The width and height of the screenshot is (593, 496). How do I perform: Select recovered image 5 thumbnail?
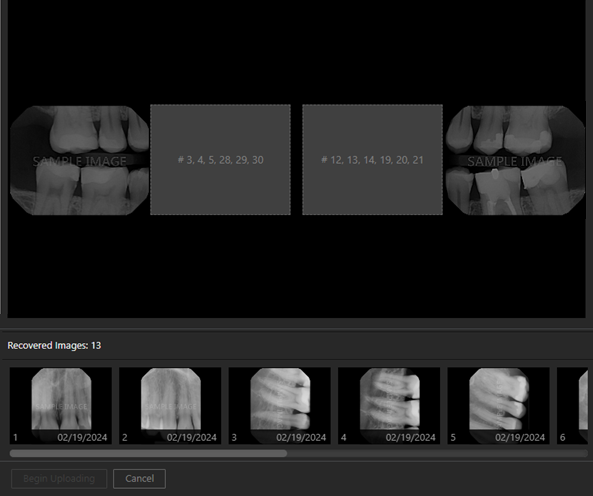498,406
